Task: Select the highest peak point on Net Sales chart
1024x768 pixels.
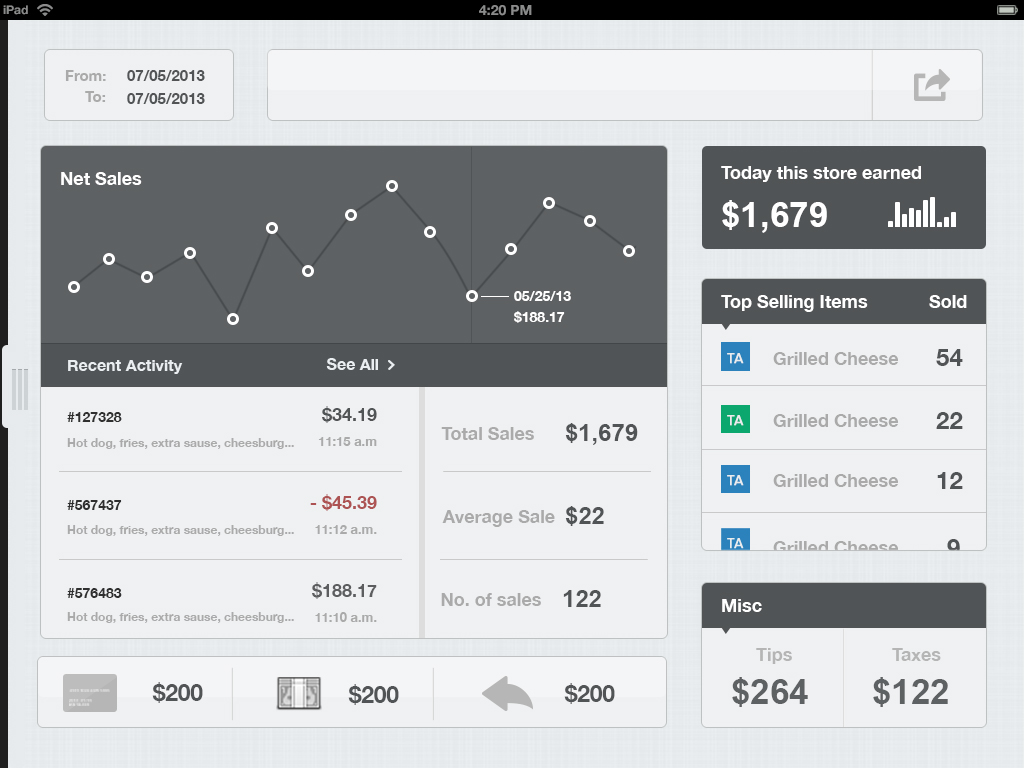Action: [392, 186]
